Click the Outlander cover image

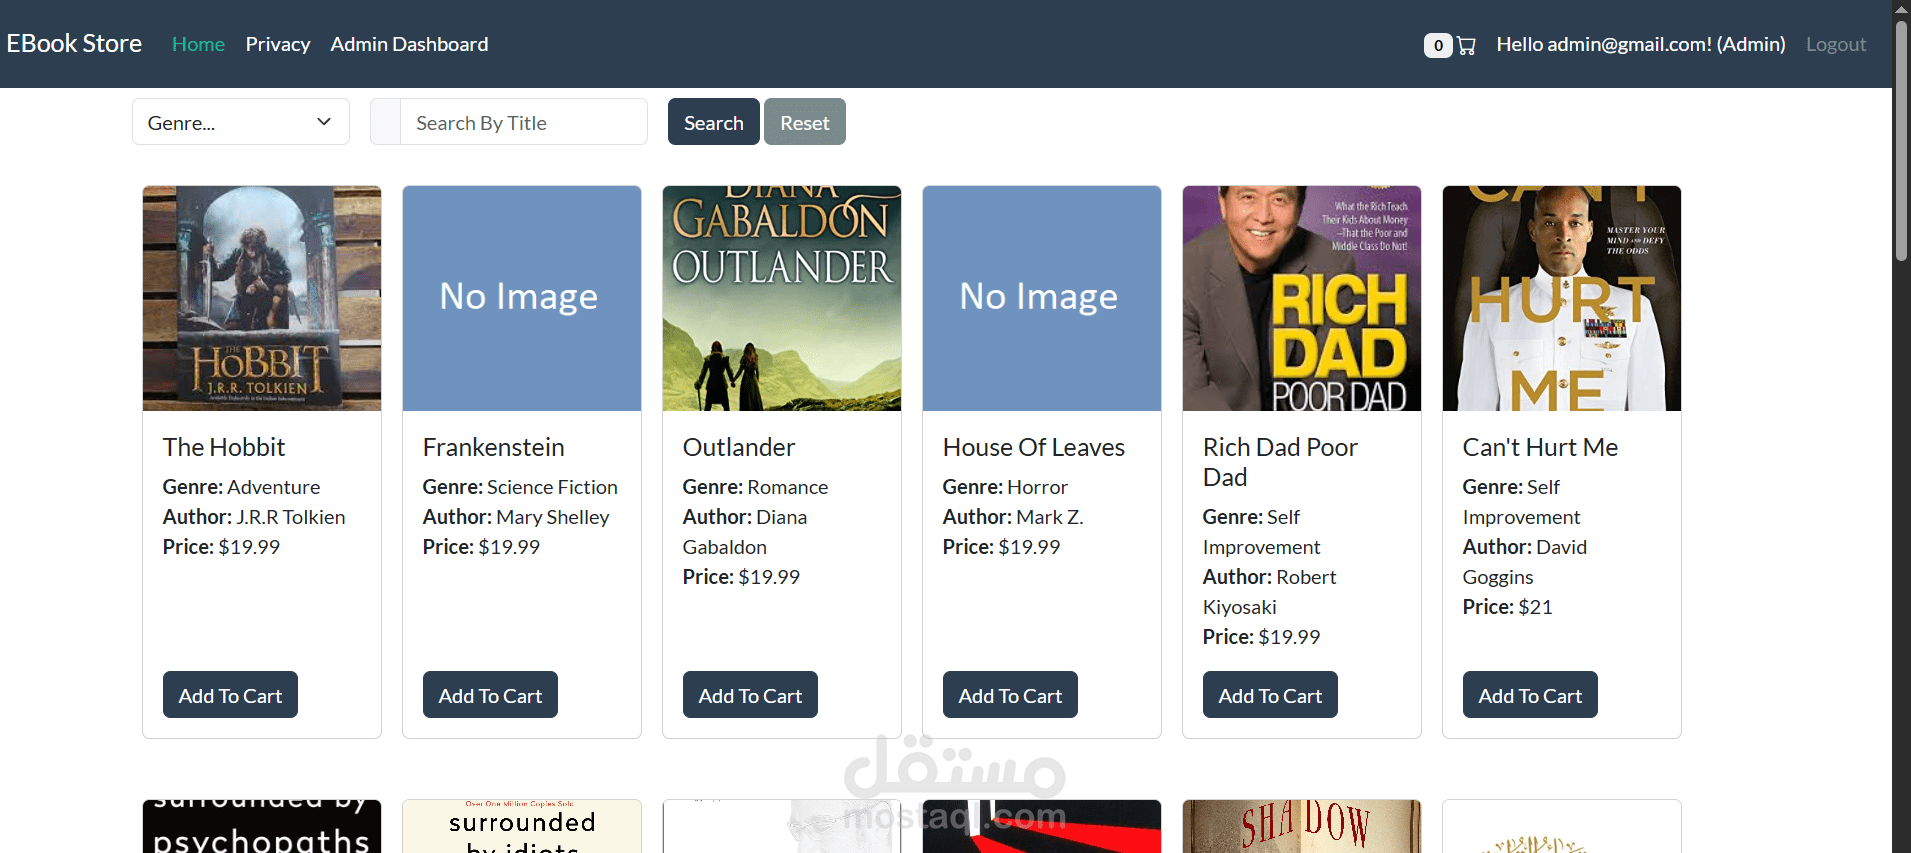tap(782, 298)
